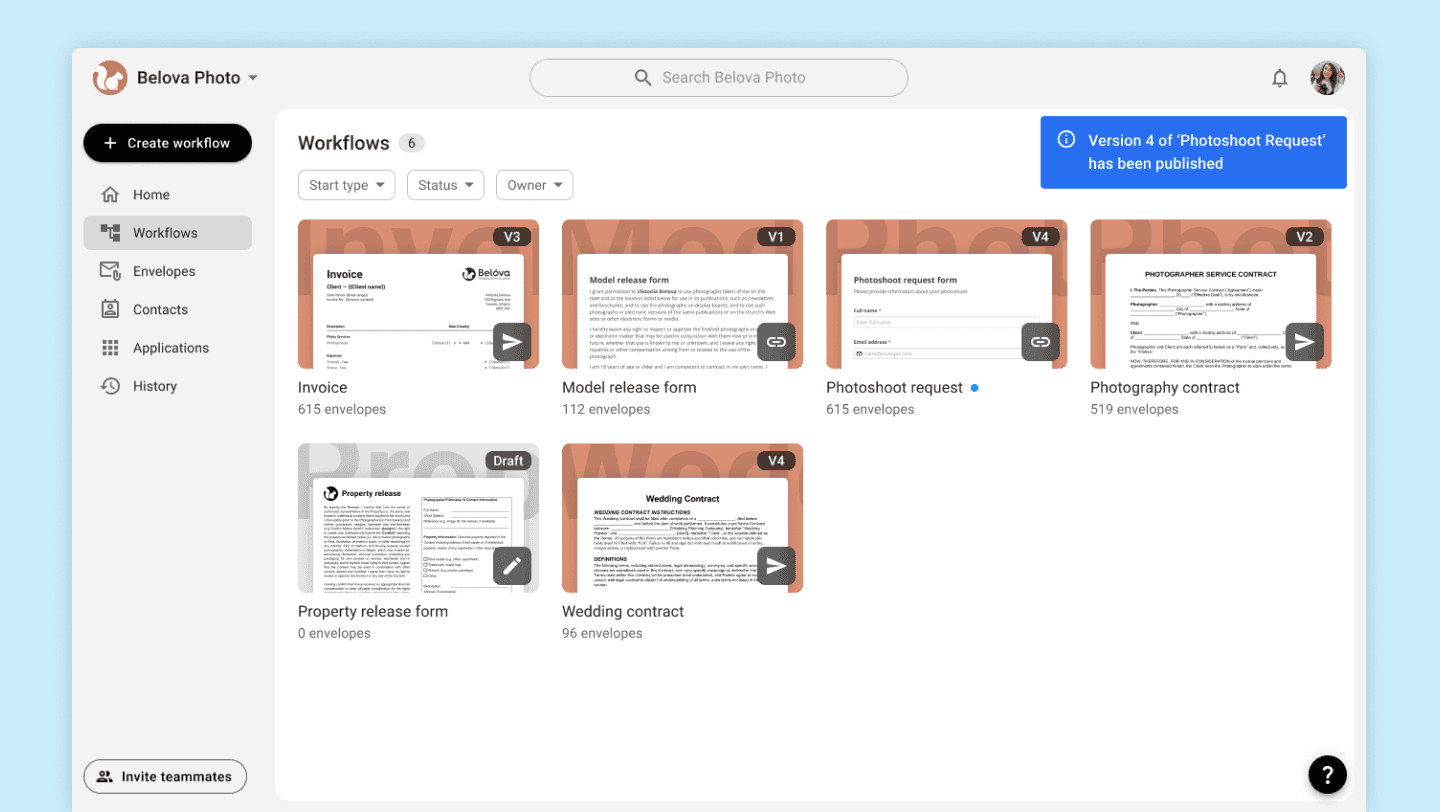The image size is (1440, 812).
Task: Expand the Belova Photo workspace dropdown
Action: [253, 78]
